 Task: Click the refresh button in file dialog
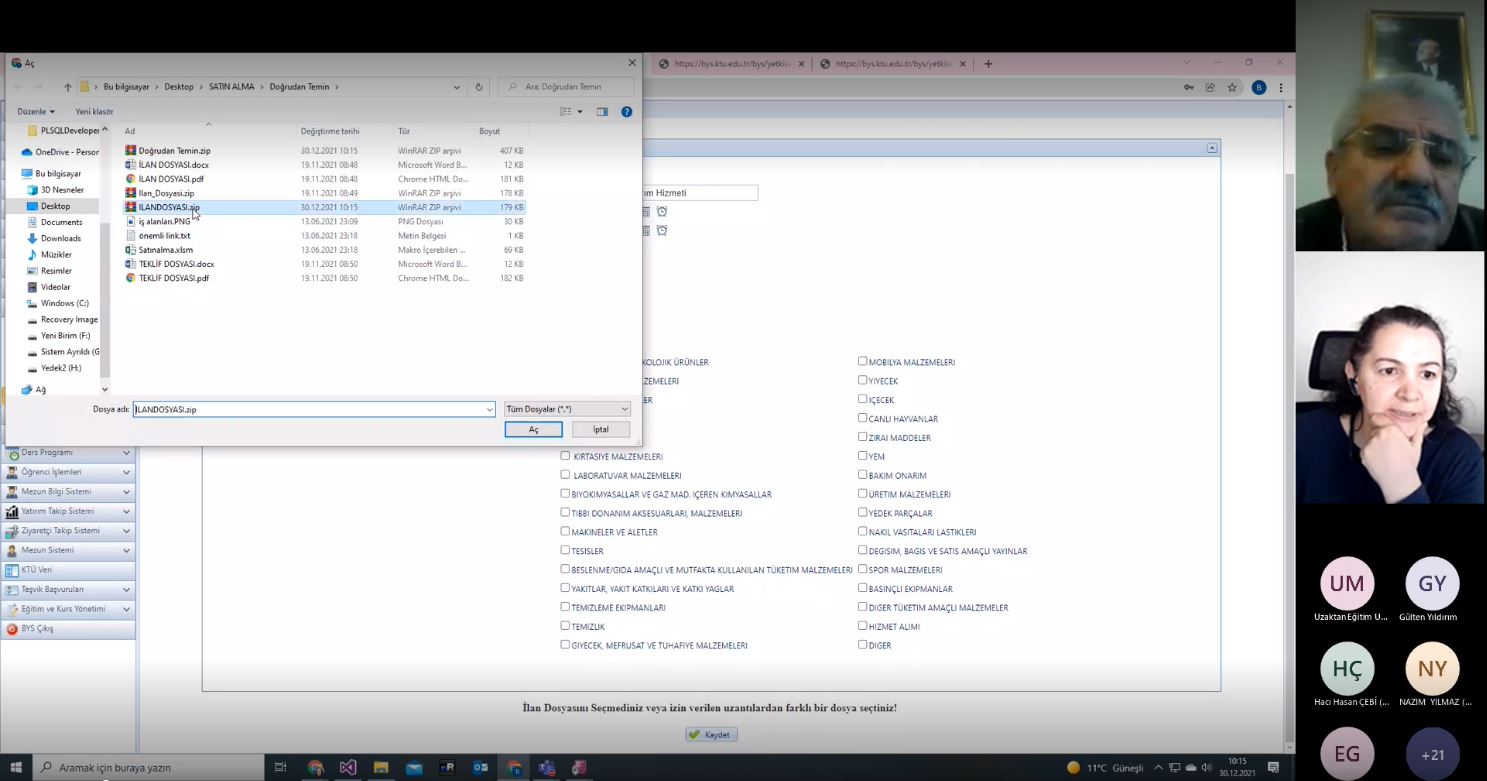(x=480, y=87)
